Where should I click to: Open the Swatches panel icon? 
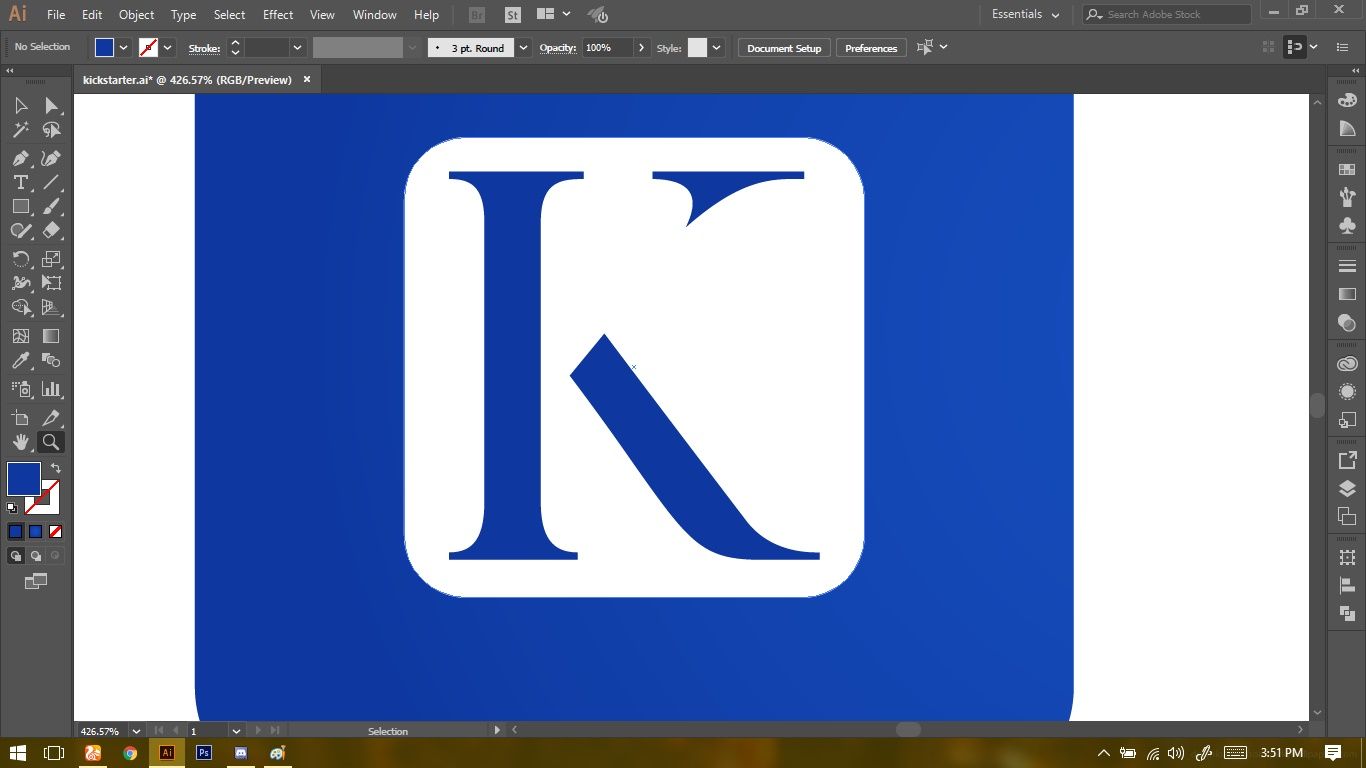coord(1347,170)
